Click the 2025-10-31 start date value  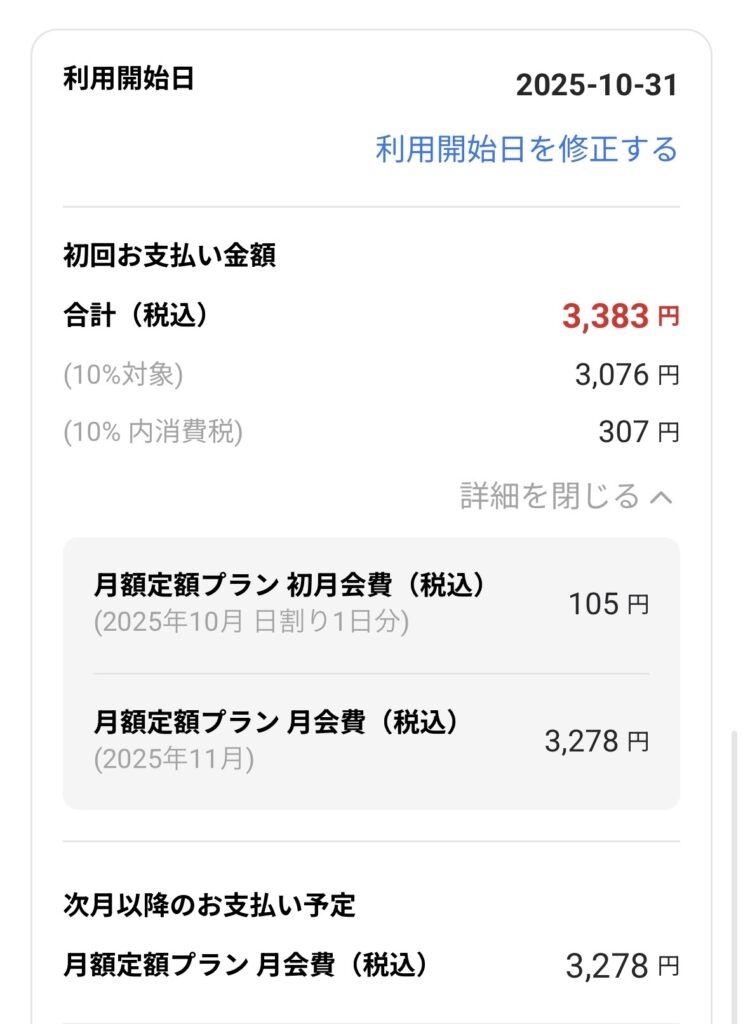tap(597, 85)
